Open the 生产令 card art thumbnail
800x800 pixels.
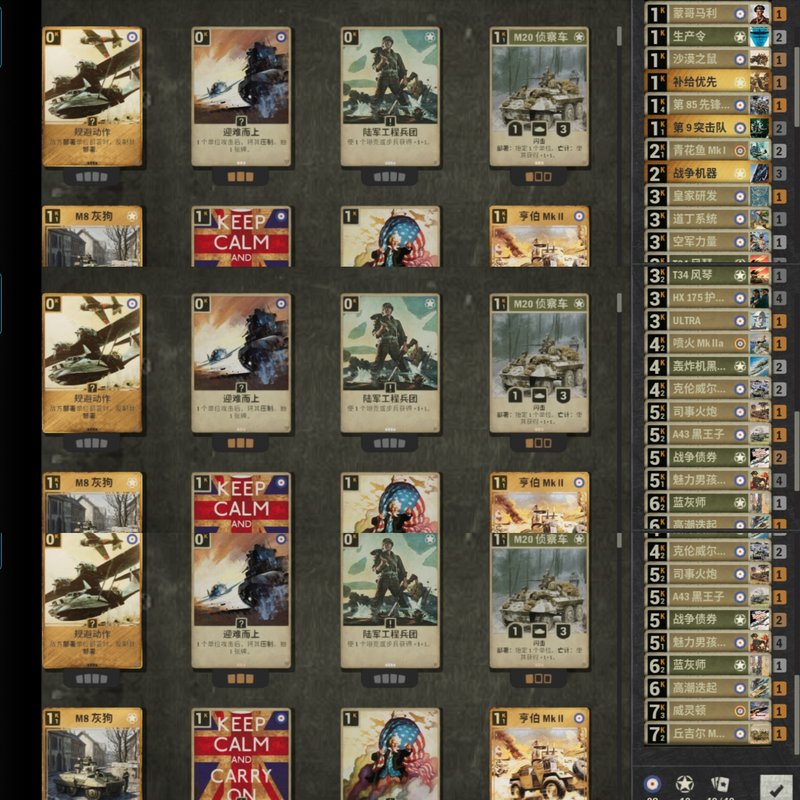760,37
